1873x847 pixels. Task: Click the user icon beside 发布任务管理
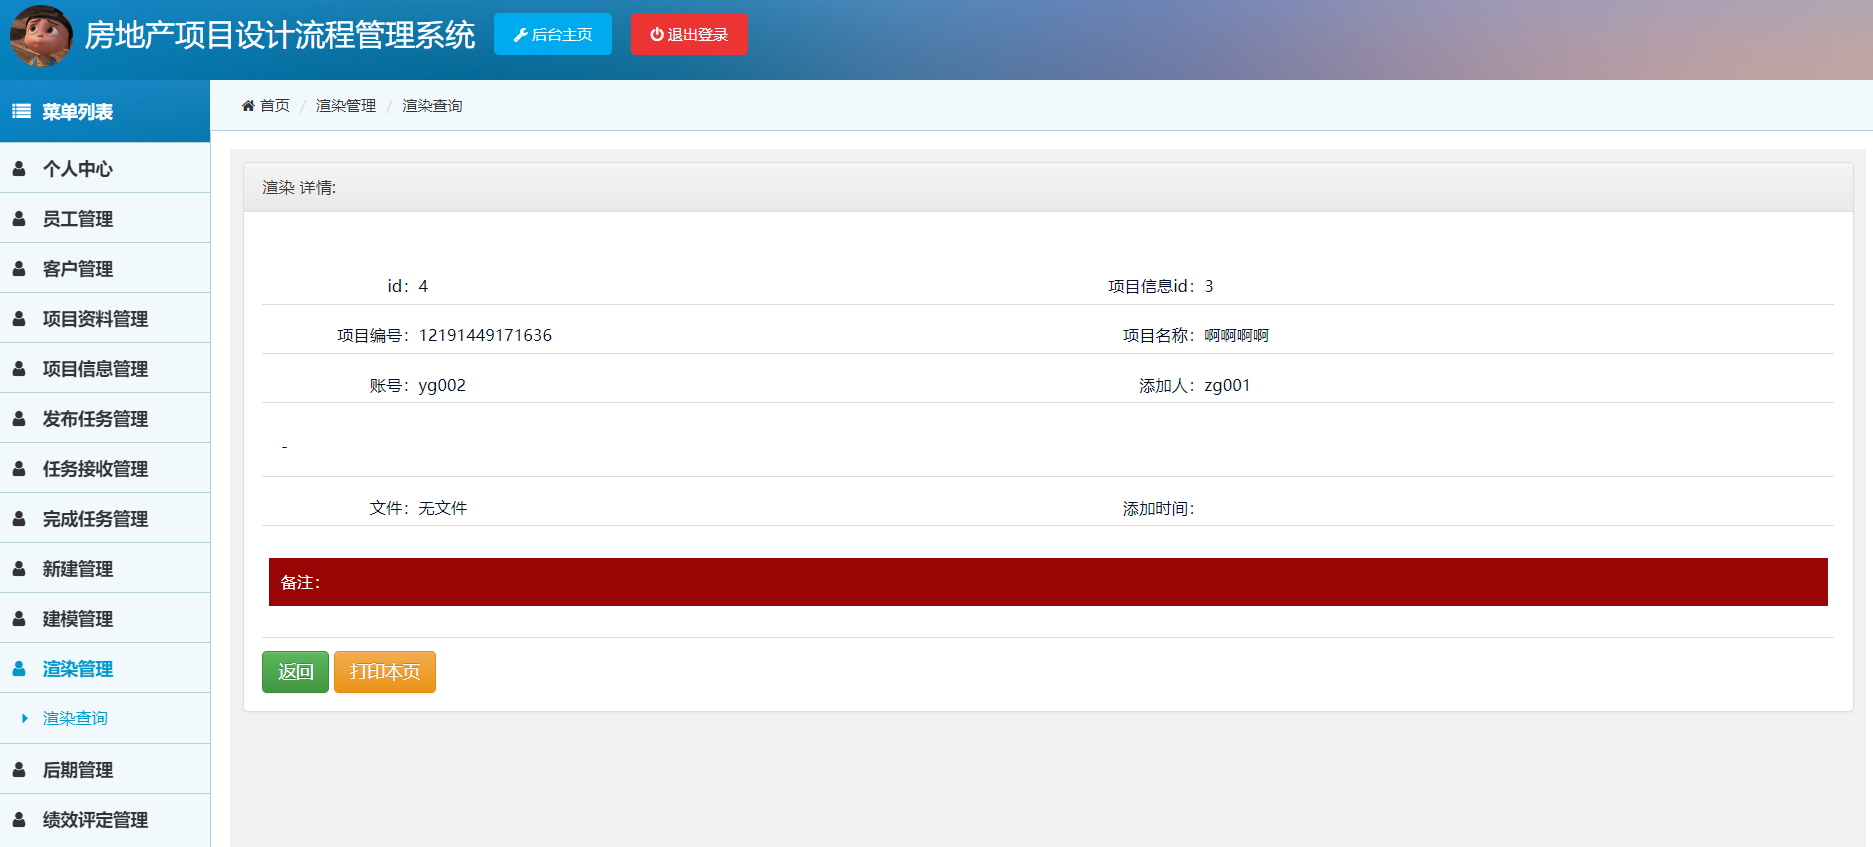[x=19, y=418]
